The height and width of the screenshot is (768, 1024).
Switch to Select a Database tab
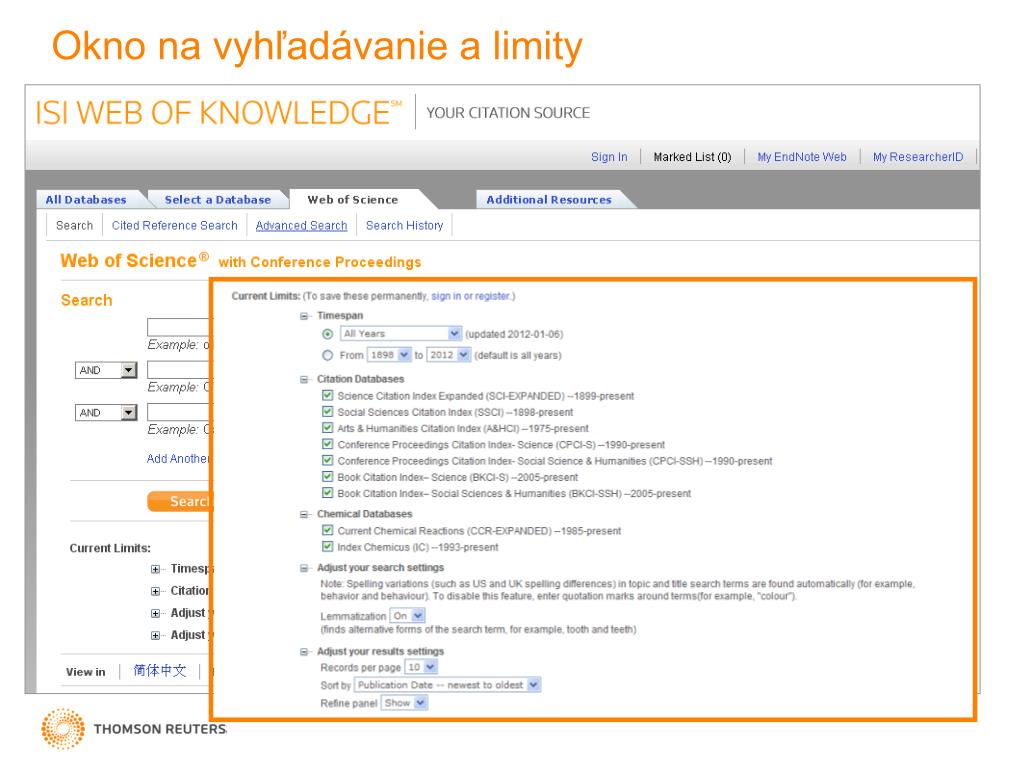[217, 200]
